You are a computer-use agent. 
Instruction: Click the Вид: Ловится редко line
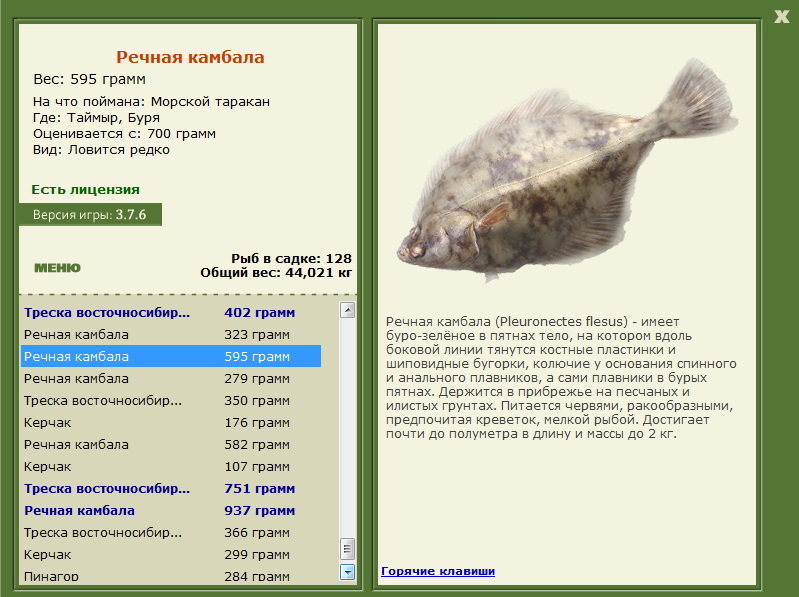click(101, 150)
